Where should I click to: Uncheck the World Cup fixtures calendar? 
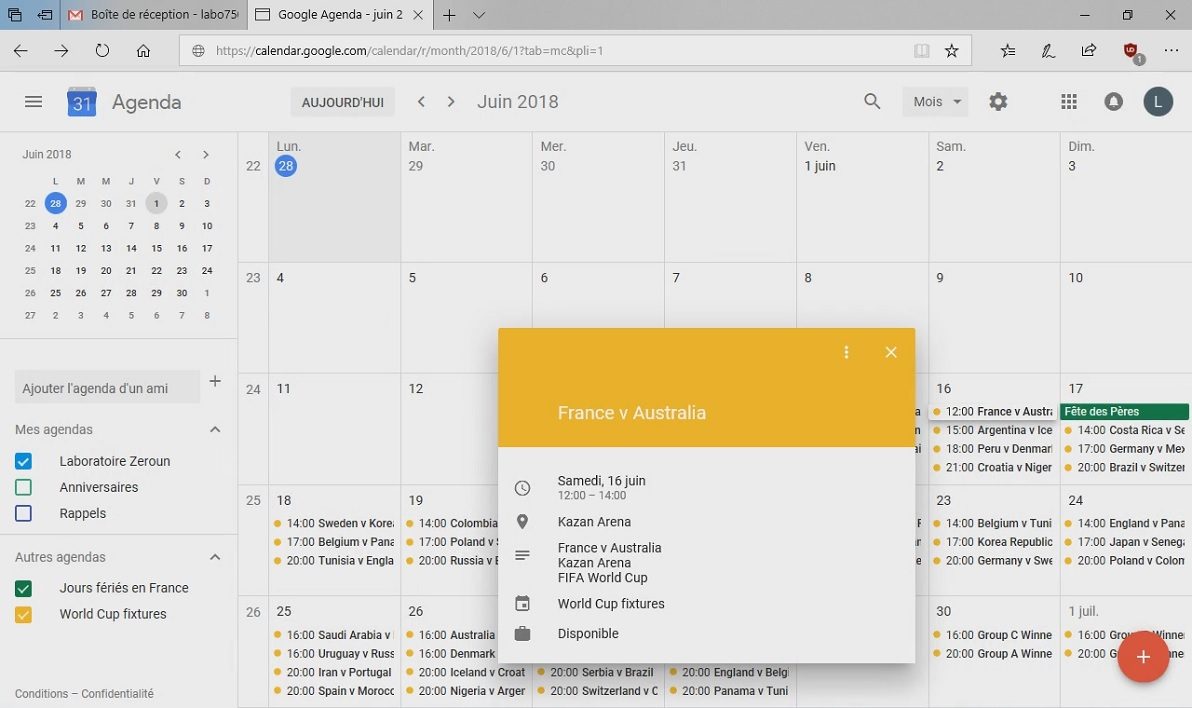coord(24,614)
